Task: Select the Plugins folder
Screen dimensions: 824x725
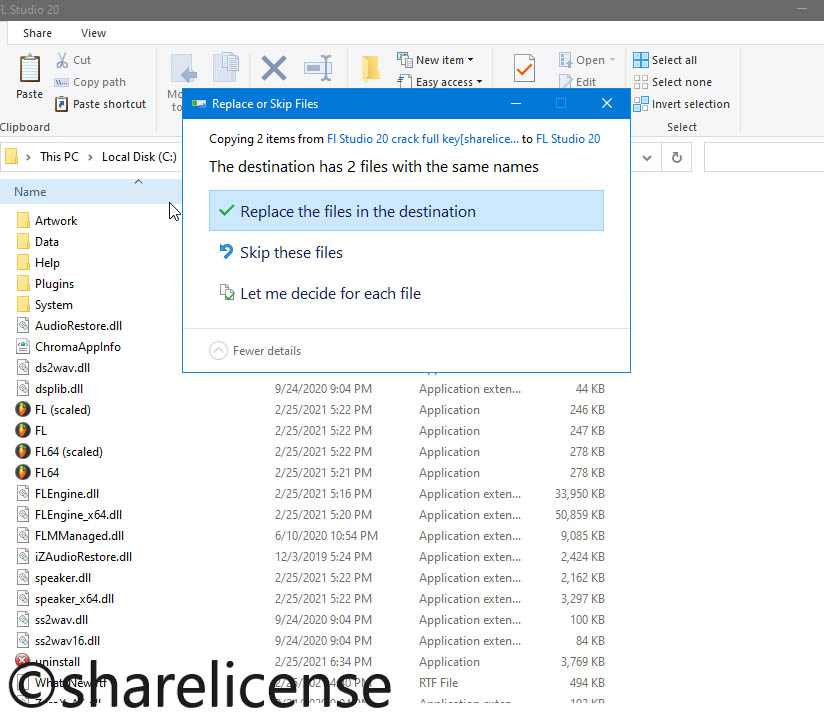Action: pos(54,284)
